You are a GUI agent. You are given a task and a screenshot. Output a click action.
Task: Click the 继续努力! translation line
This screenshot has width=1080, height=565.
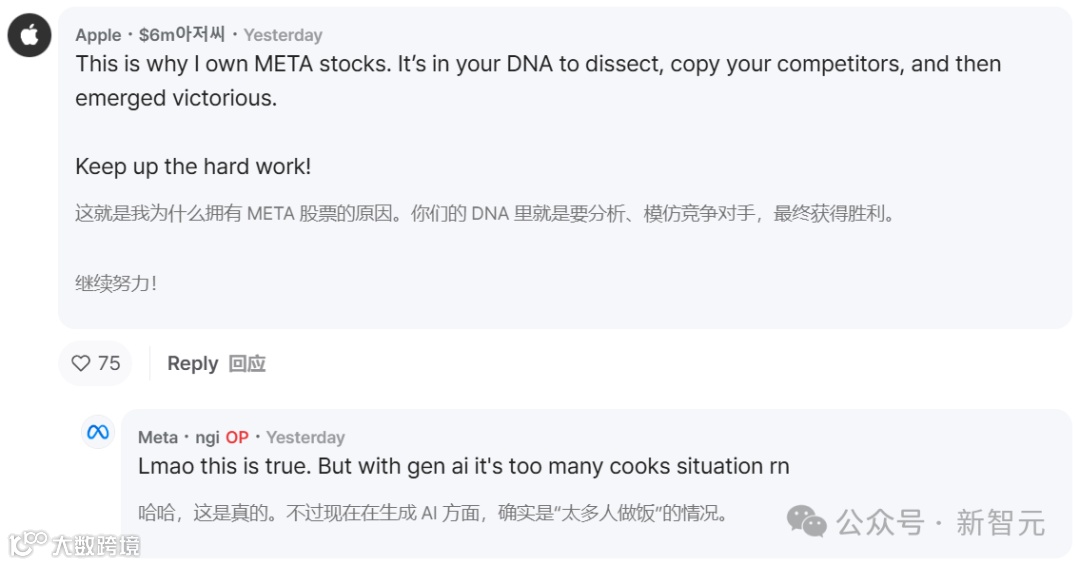pyautogui.click(x=116, y=283)
